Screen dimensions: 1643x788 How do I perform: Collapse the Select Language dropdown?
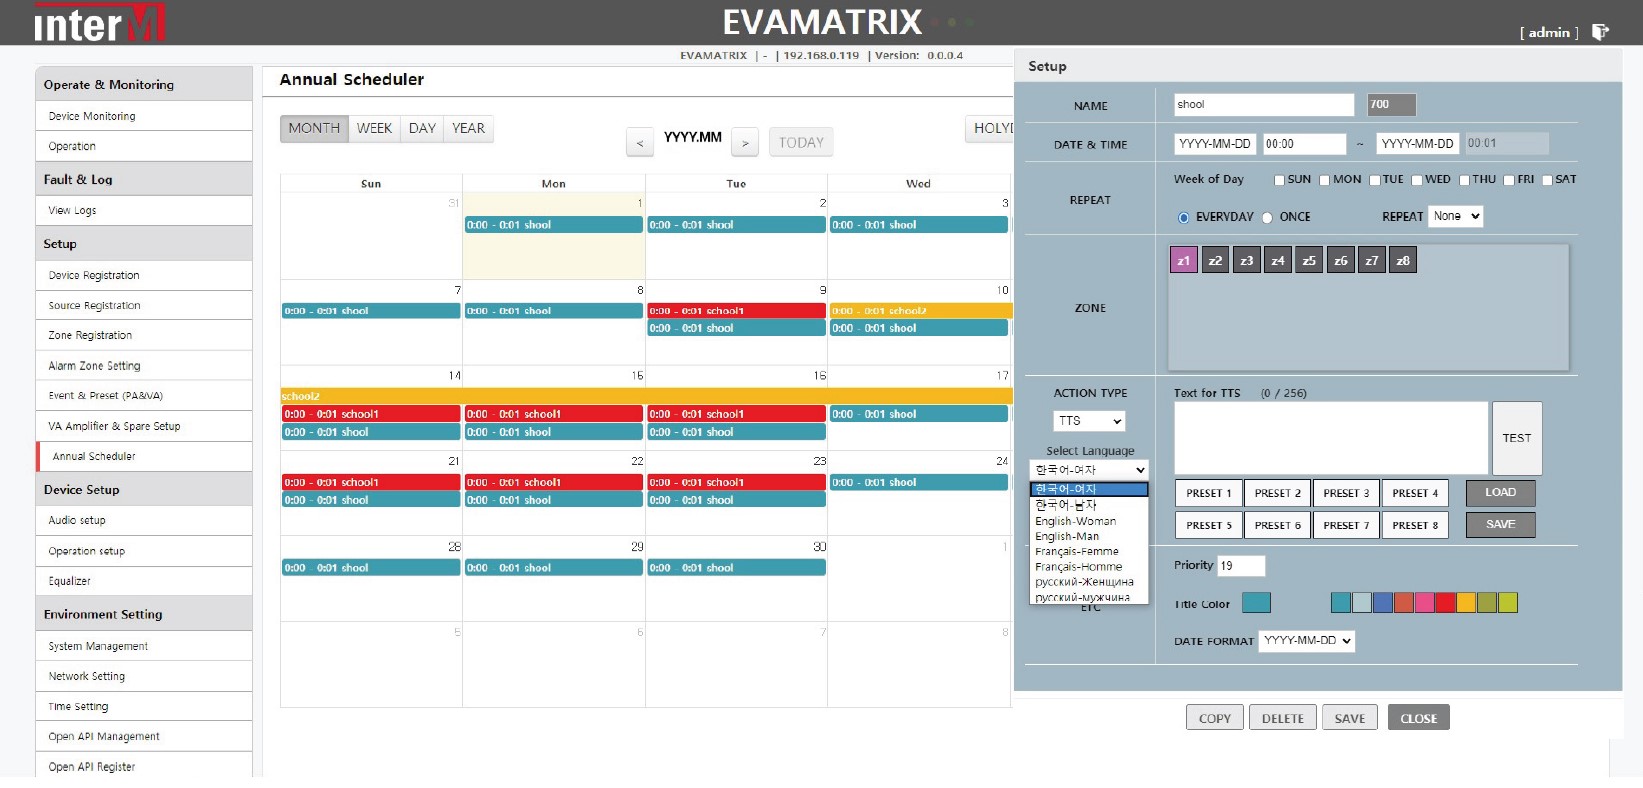(x=1089, y=469)
